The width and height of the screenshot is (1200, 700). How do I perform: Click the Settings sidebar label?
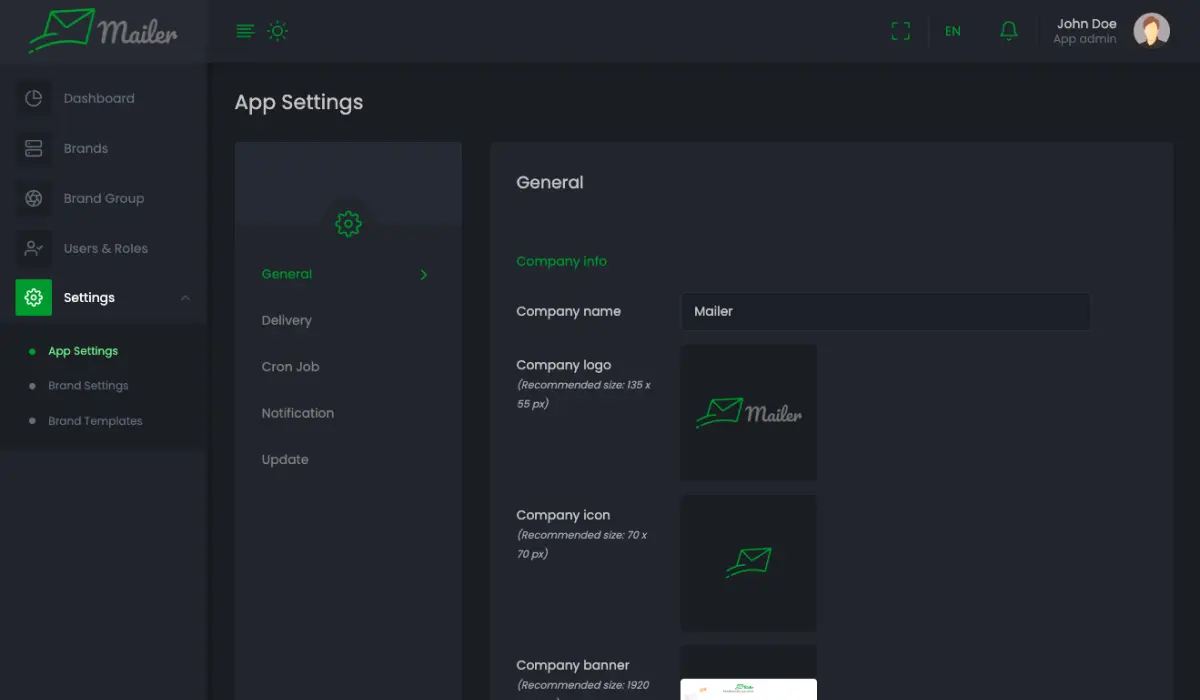[x=89, y=298]
